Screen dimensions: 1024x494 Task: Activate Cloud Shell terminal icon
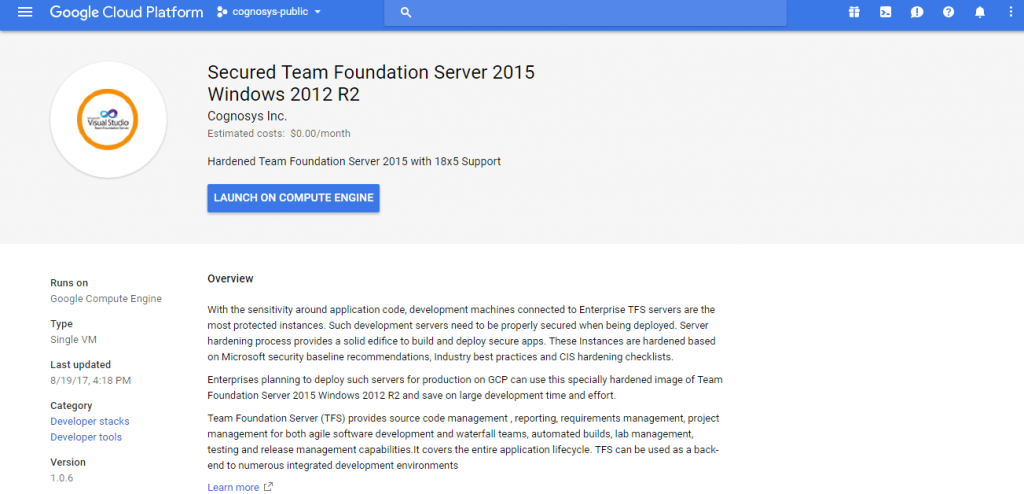(x=886, y=12)
